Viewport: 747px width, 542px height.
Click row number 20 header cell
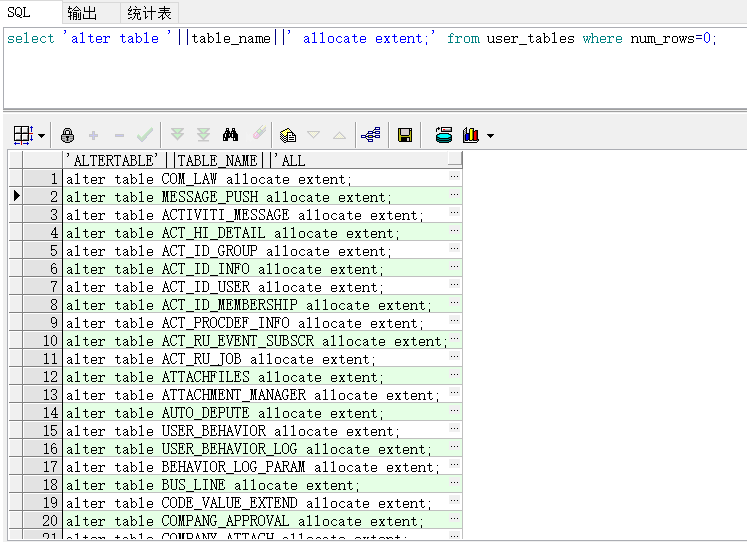click(43, 521)
